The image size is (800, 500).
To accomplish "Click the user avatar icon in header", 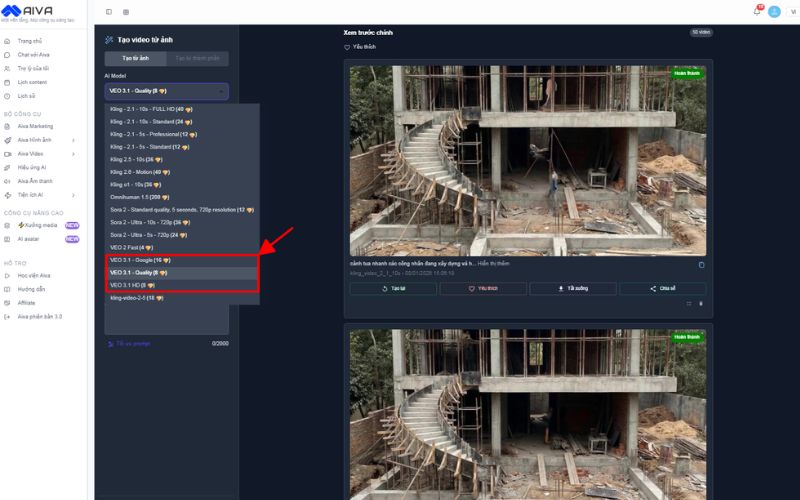I will [x=774, y=11].
